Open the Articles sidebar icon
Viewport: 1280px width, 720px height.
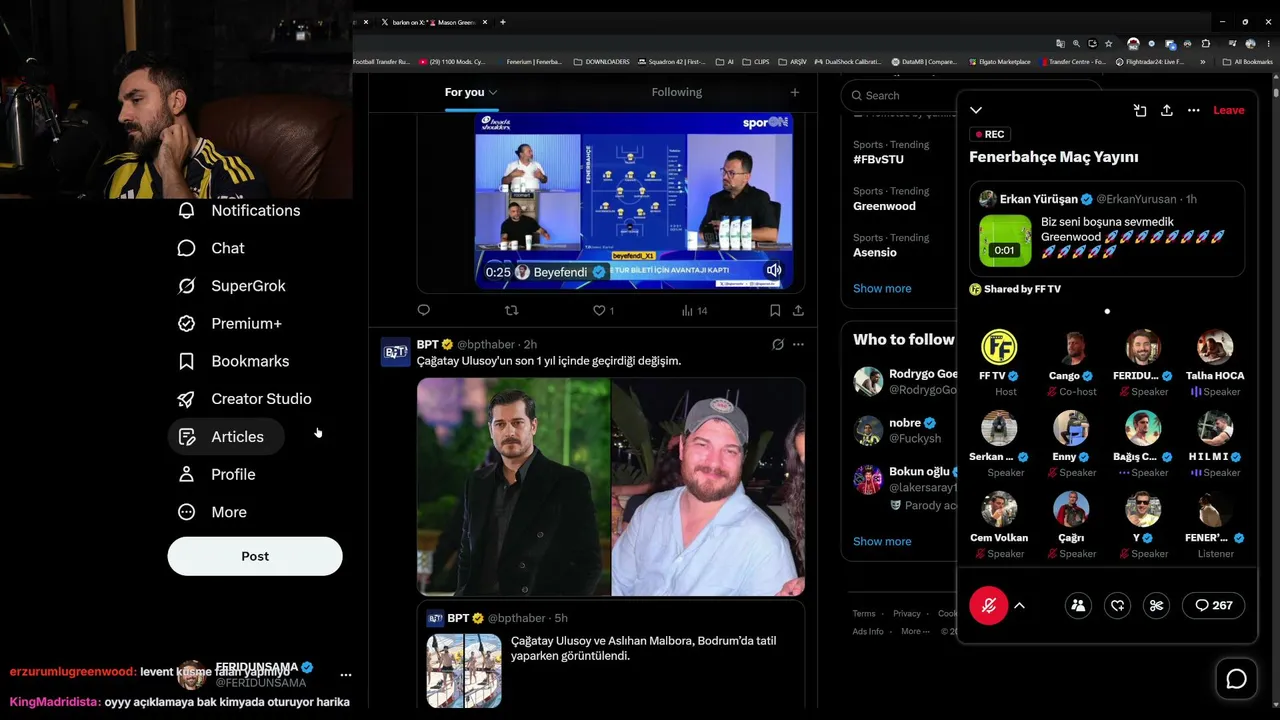tap(186, 437)
